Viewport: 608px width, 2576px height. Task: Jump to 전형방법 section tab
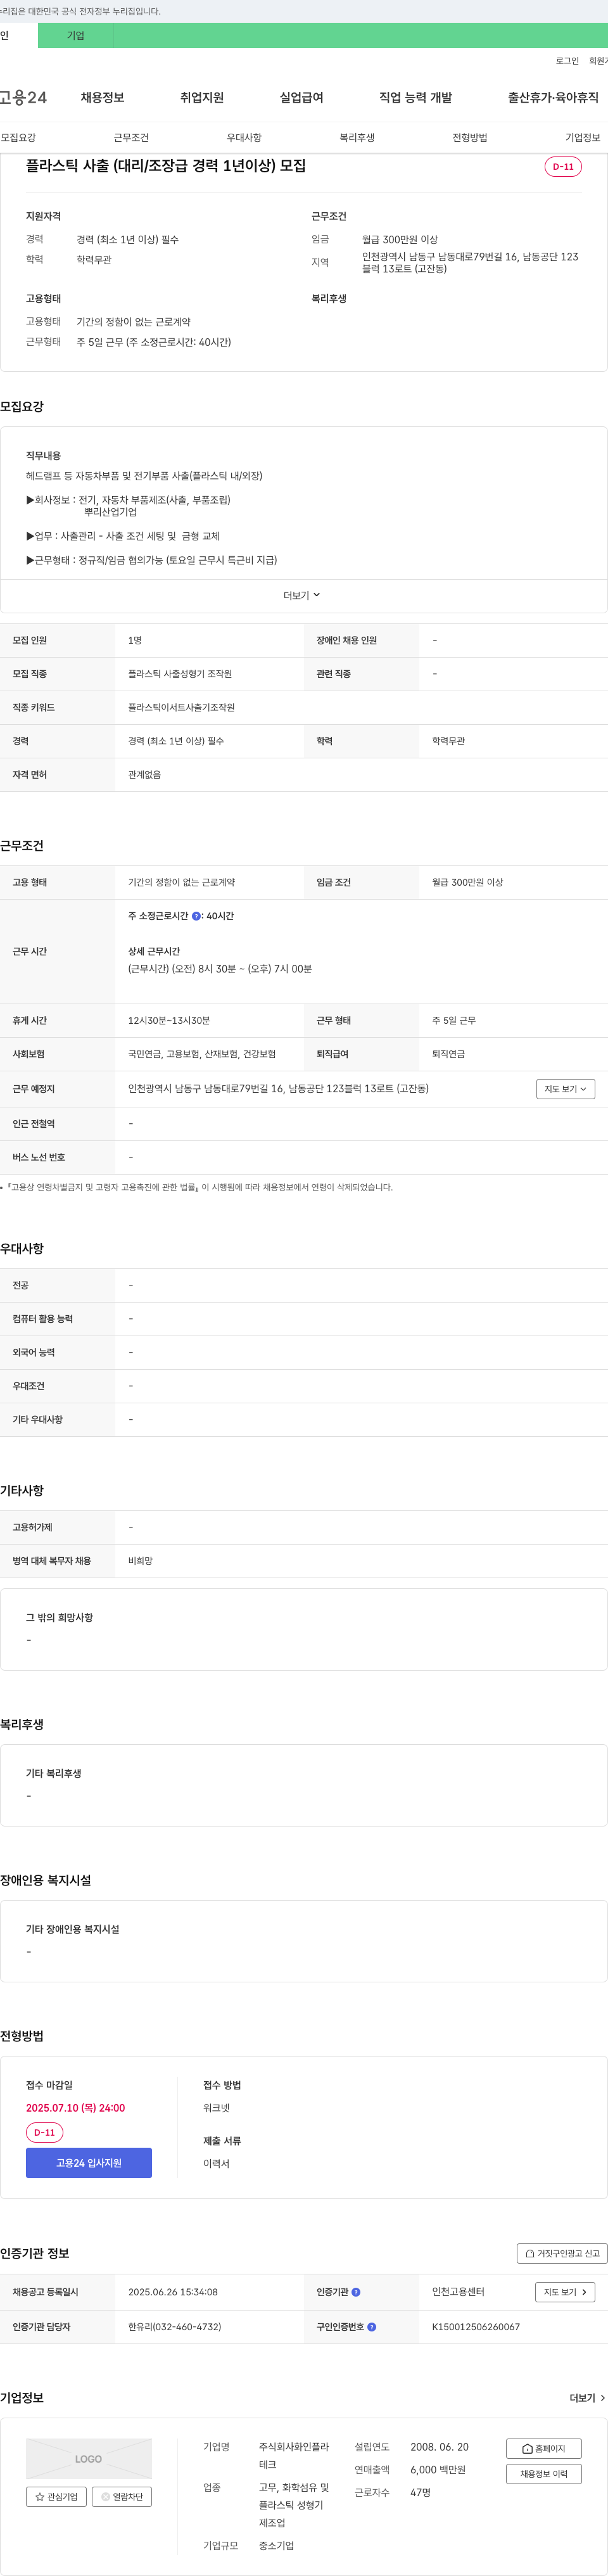(470, 138)
